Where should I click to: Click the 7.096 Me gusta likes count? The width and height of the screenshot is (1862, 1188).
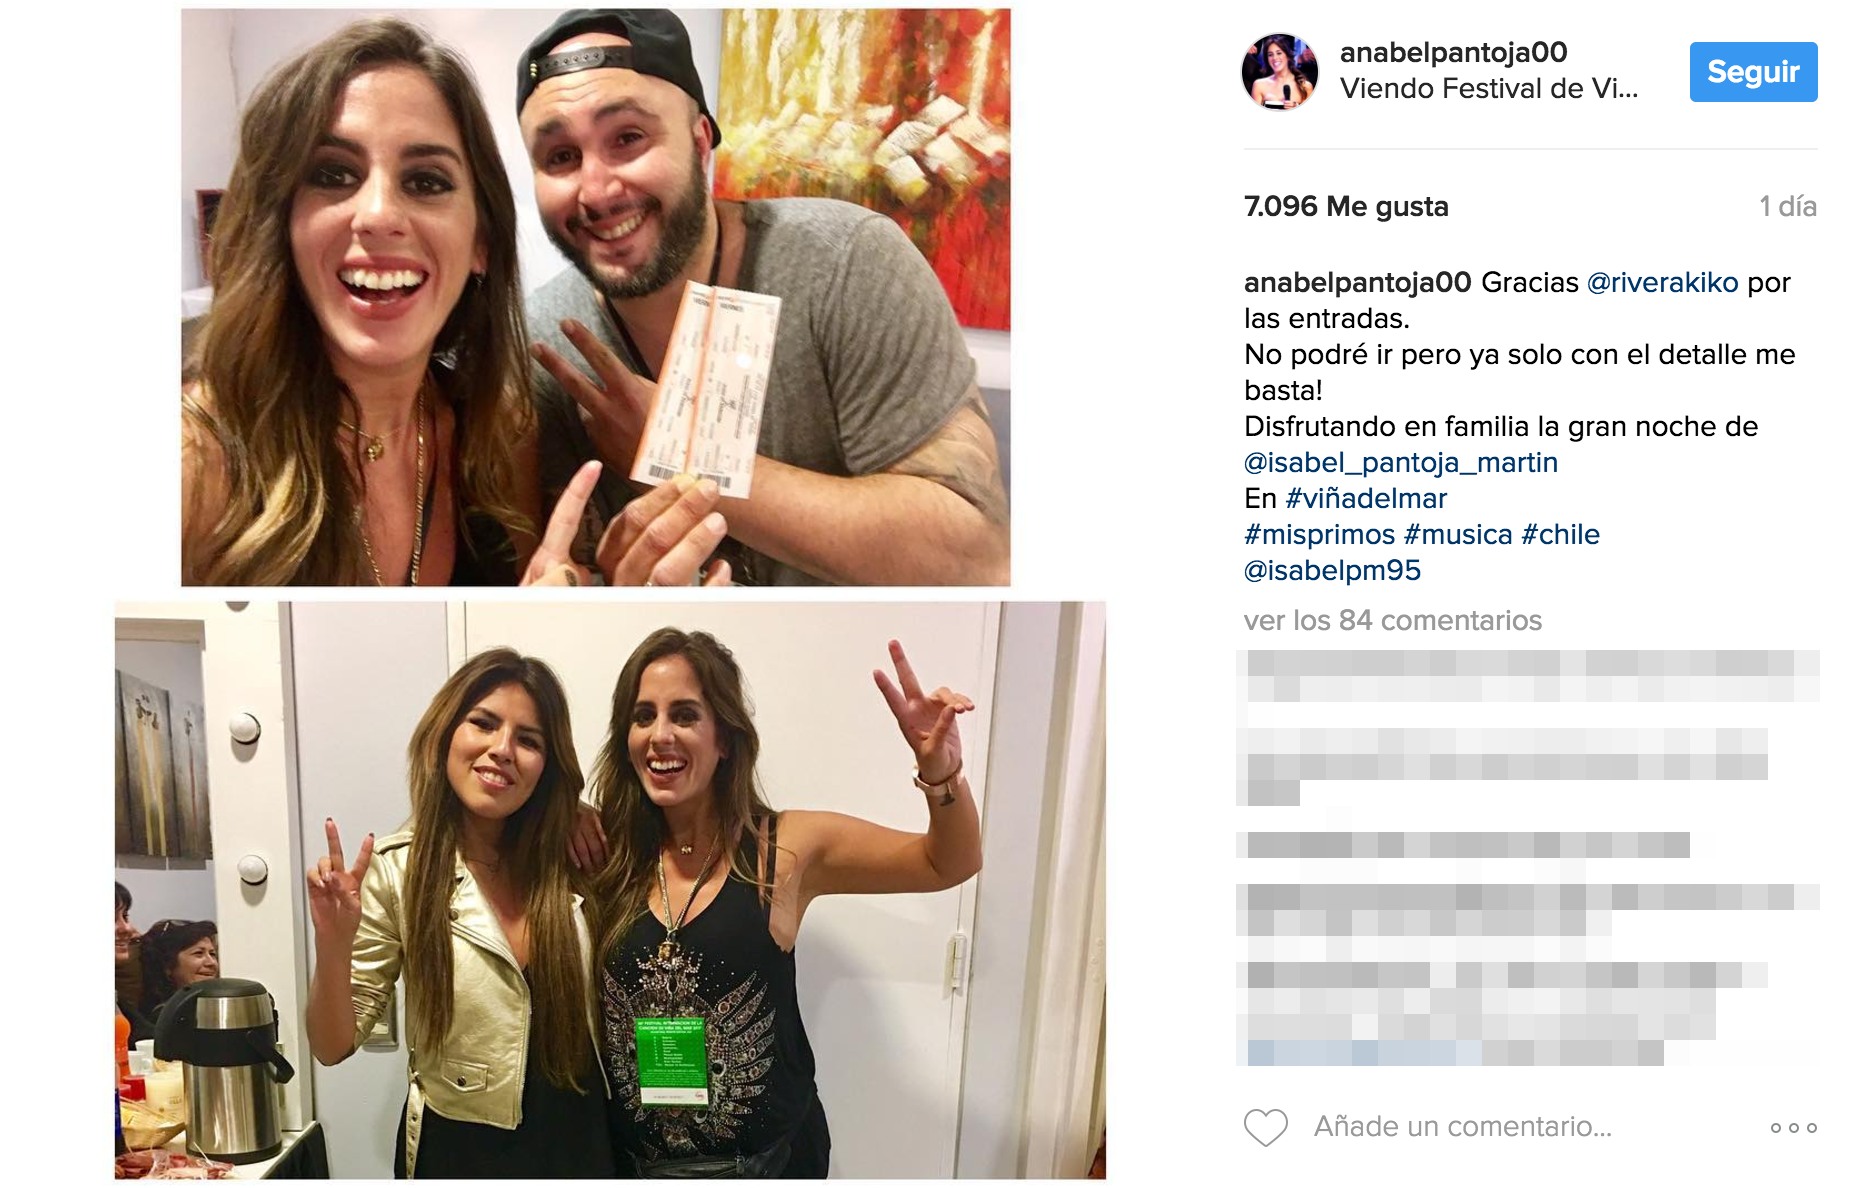[x=1346, y=207]
